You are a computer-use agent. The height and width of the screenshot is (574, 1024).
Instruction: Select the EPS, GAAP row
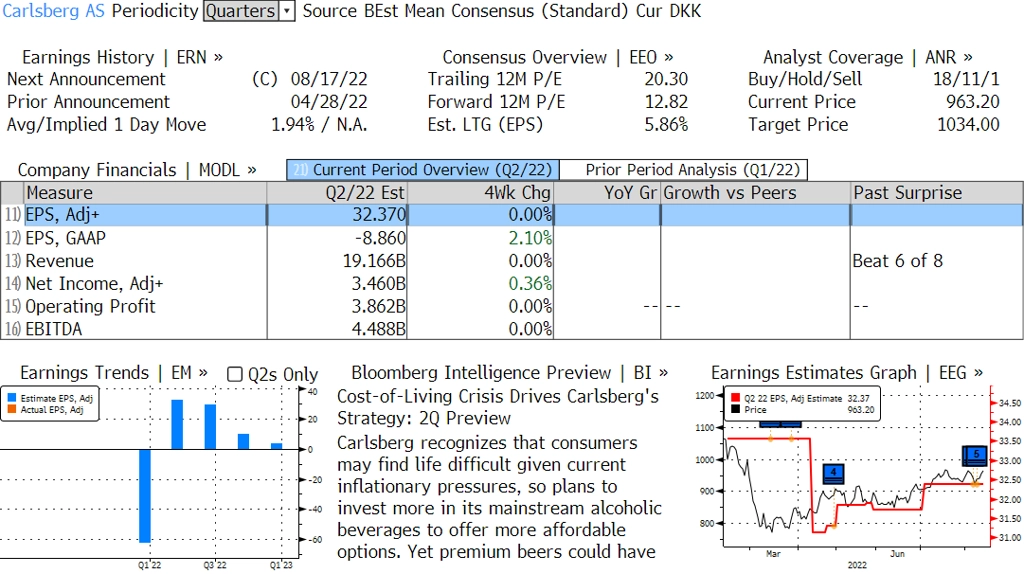(x=512, y=238)
